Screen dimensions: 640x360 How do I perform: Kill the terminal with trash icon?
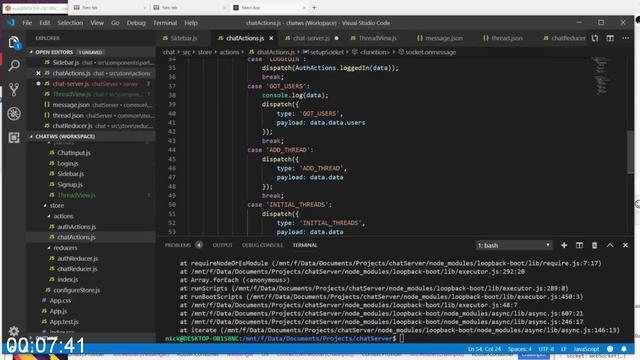pyautogui.click(x=594, y=245)
